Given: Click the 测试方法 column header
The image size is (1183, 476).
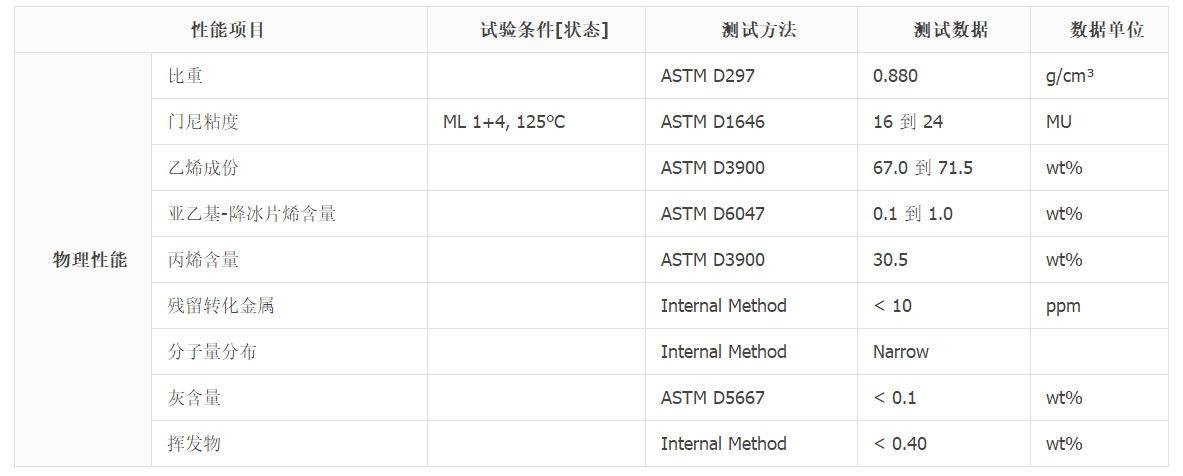Looking at the screenshot, I should coord(751,30).
